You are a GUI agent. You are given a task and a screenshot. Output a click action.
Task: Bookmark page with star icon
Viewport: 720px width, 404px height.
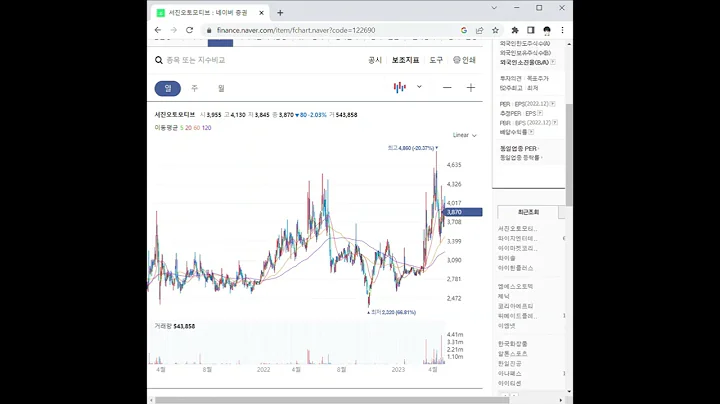[495, 30]
